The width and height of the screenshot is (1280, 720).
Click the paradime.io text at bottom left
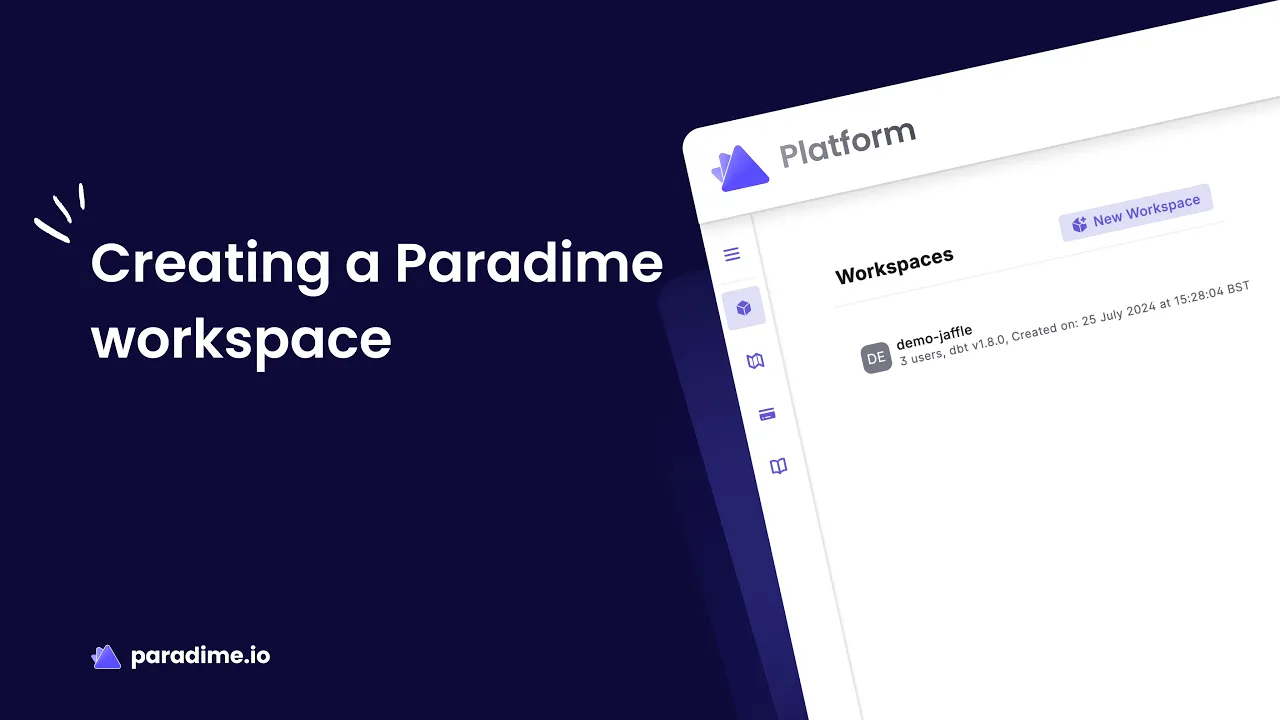pos(200,656)
